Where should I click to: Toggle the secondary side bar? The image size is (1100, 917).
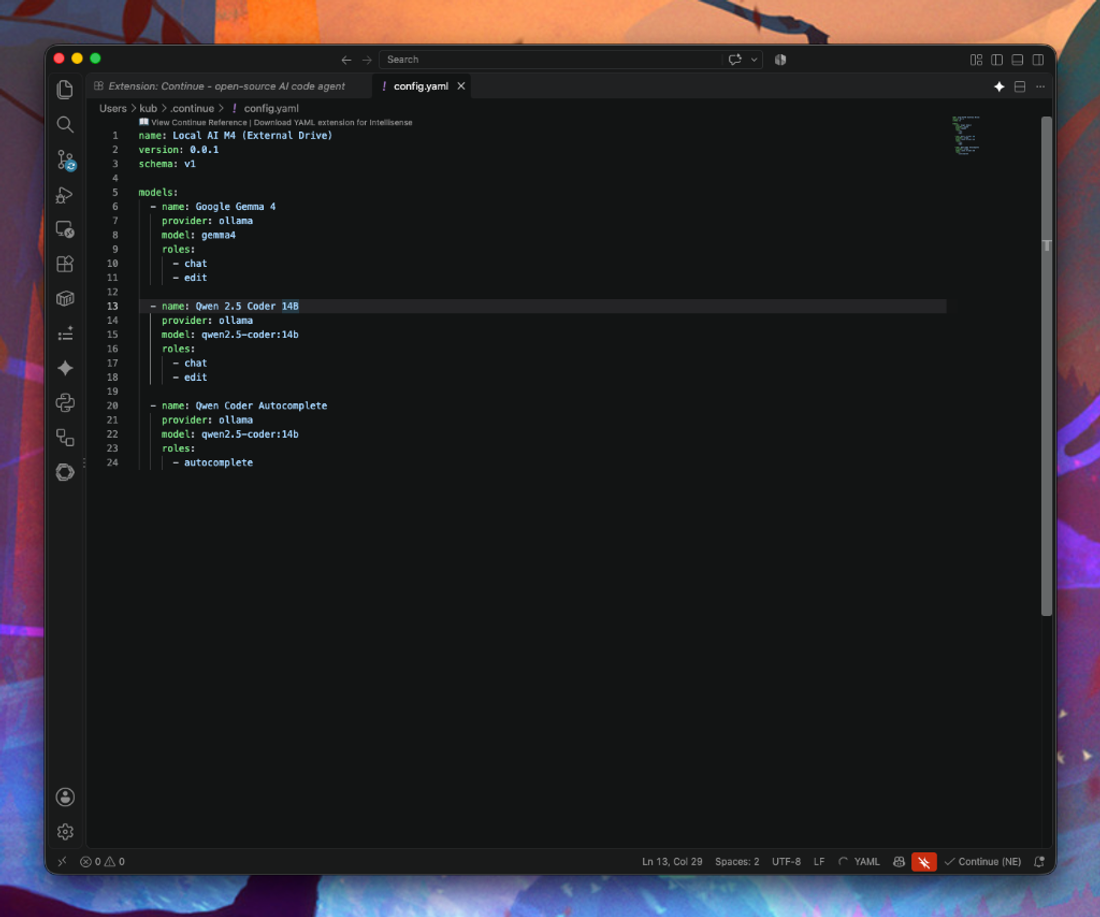point(1038,60)
